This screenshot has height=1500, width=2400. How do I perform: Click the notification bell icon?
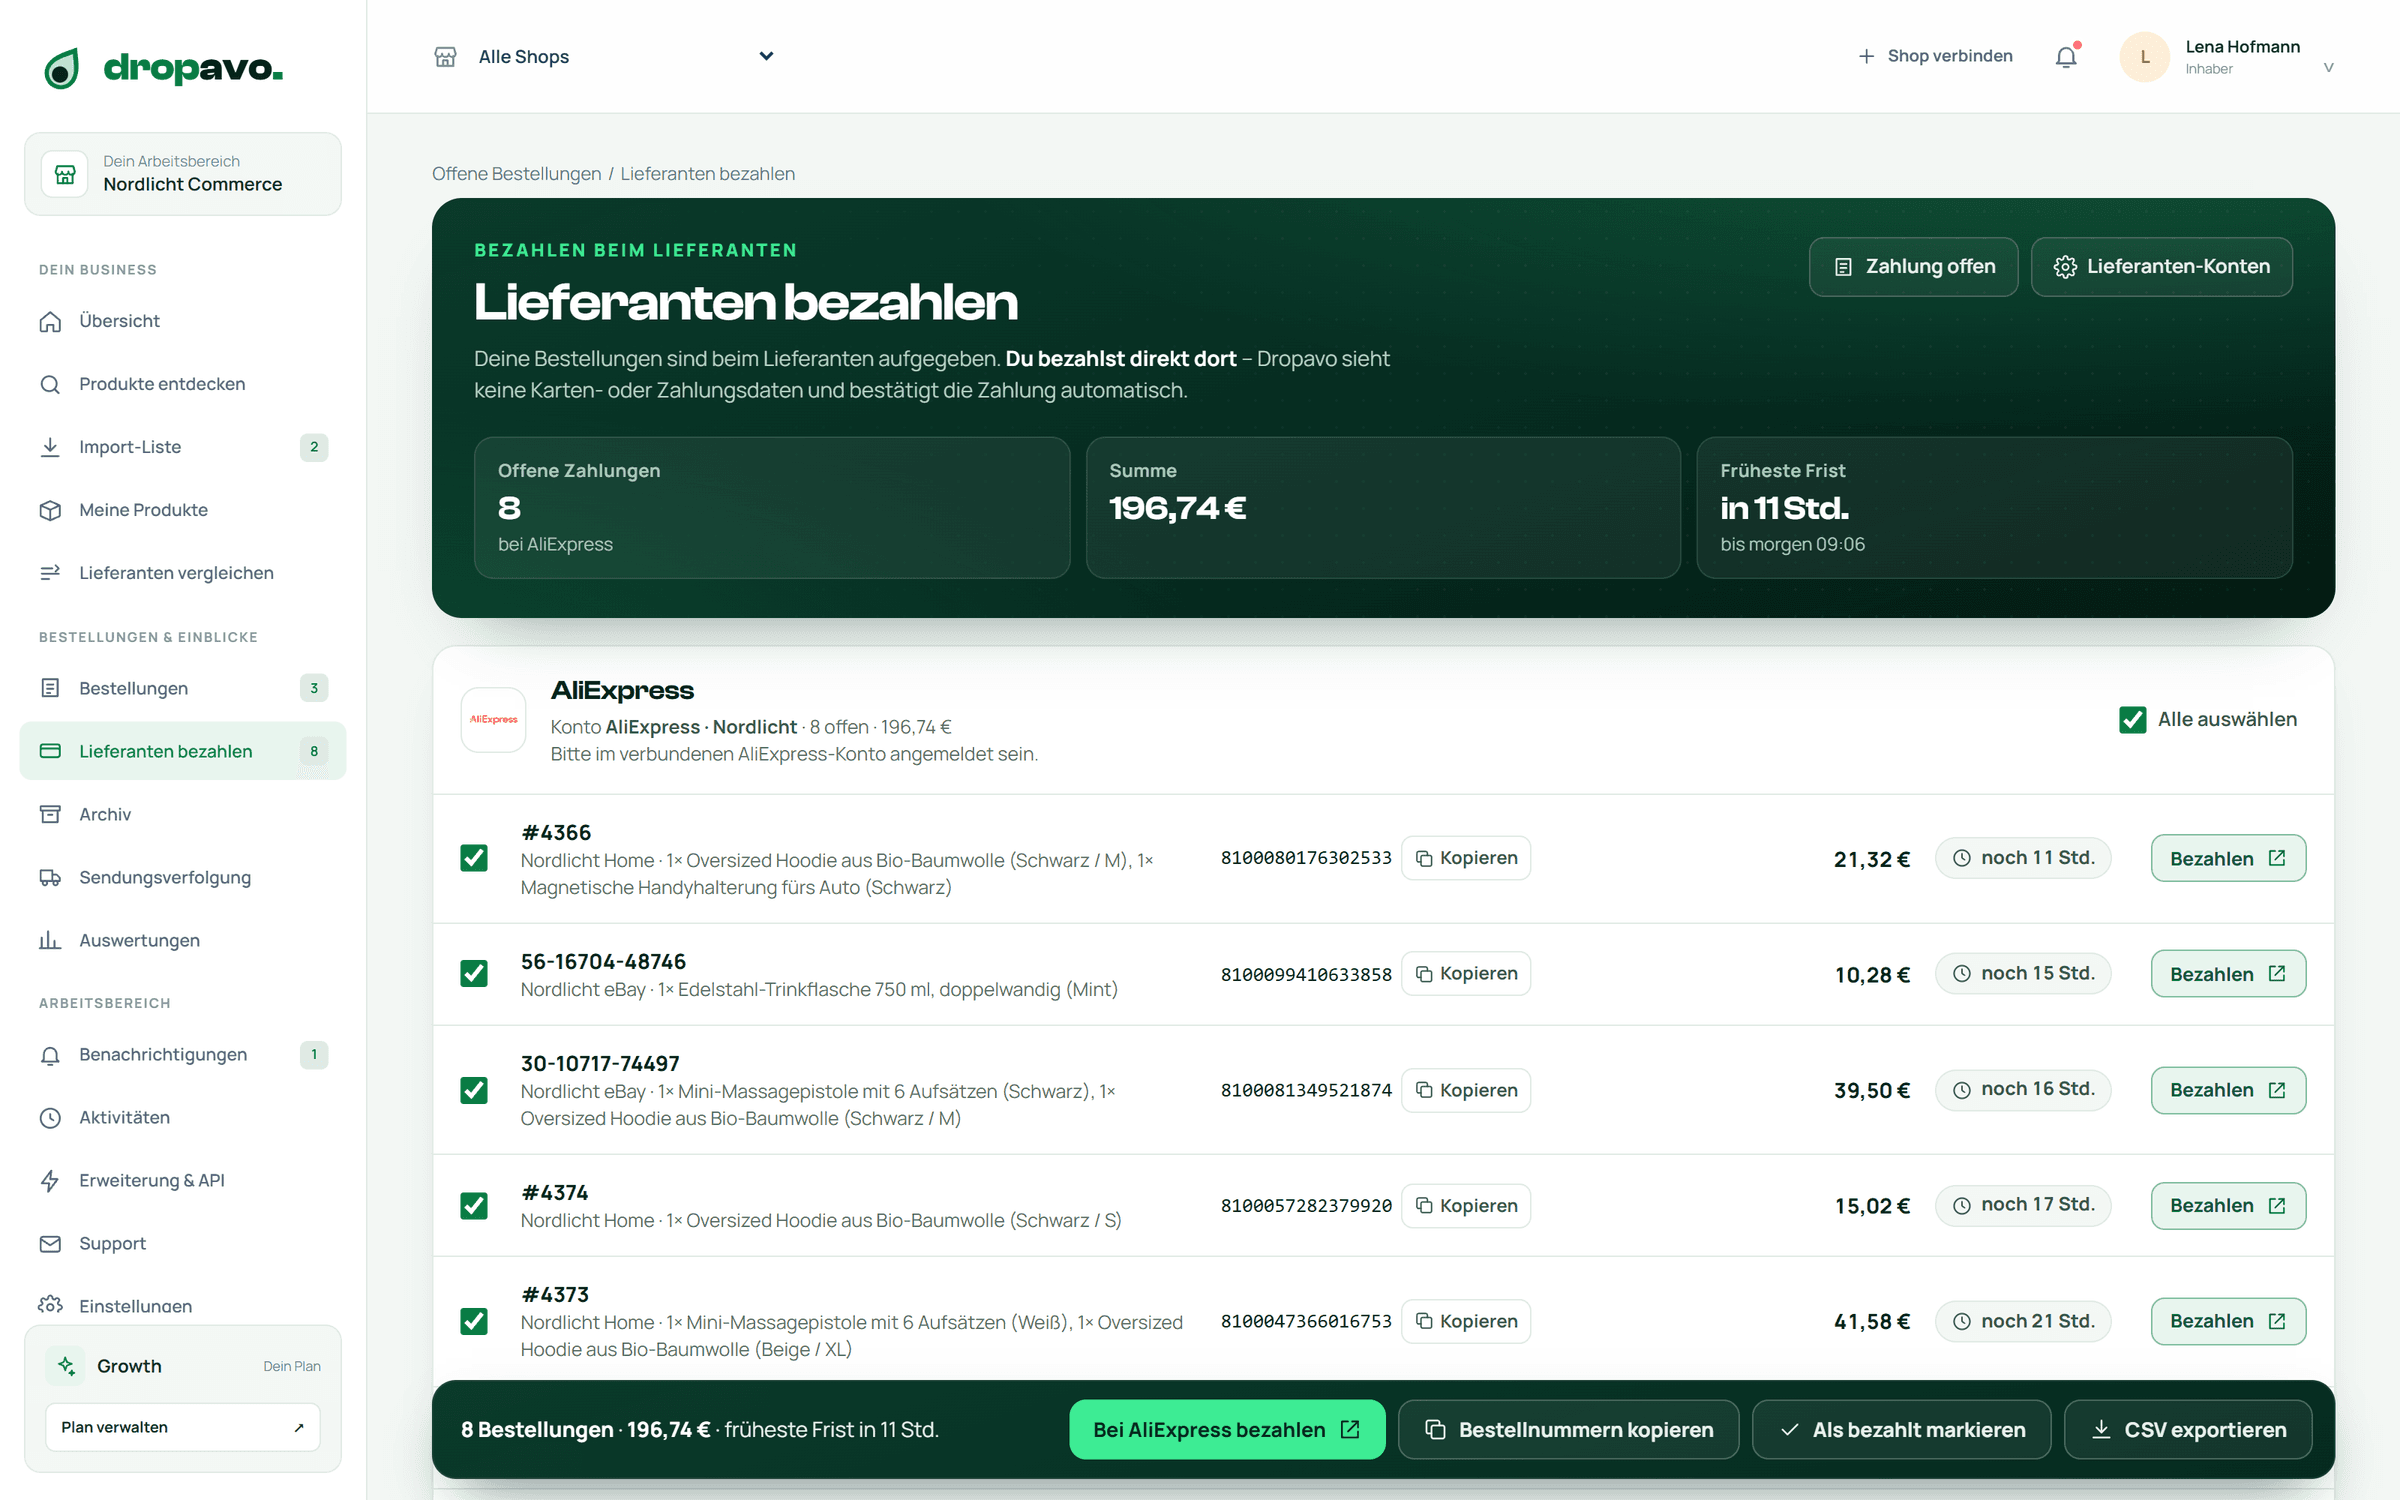click(2066, 57)
